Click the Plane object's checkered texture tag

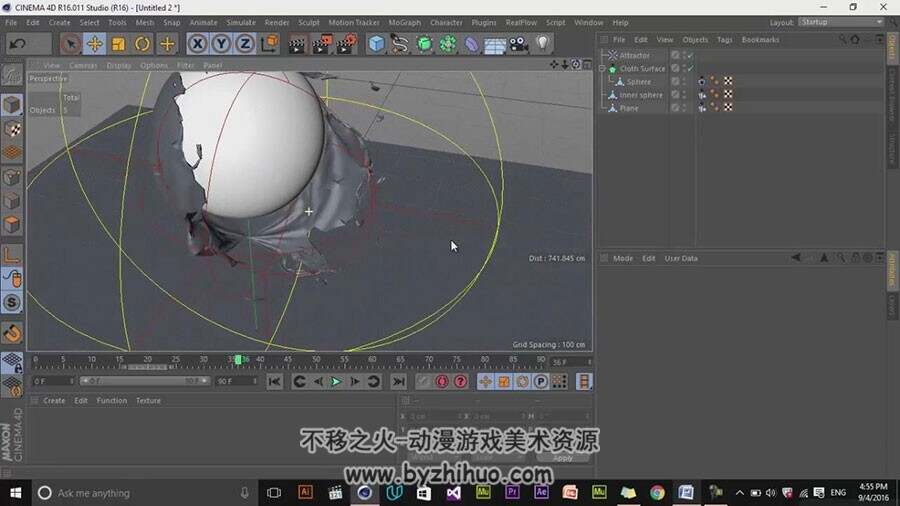(728, 107)
